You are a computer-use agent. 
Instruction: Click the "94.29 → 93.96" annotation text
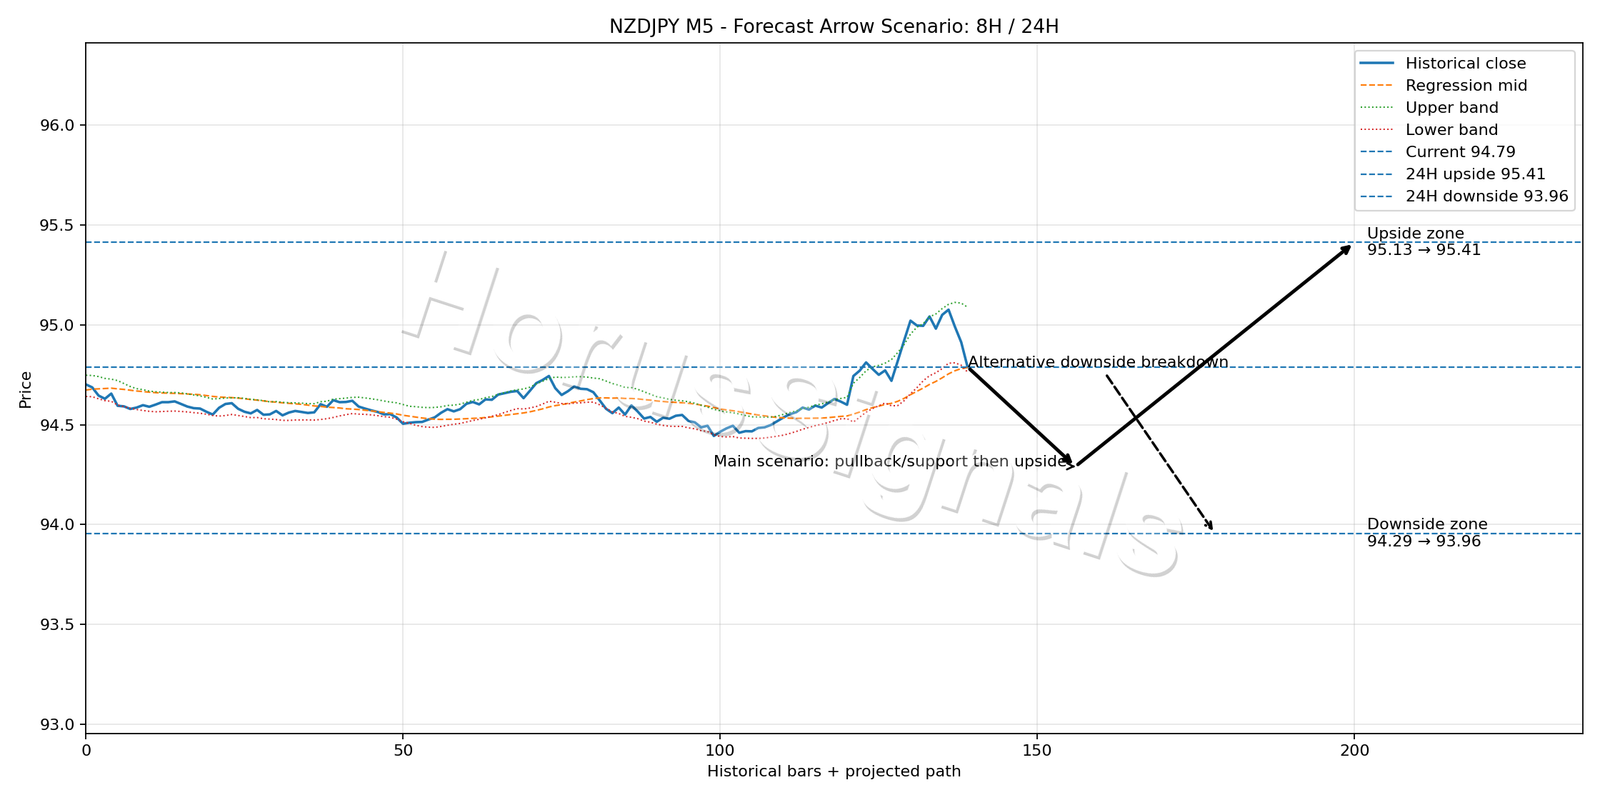(1423, 541)
